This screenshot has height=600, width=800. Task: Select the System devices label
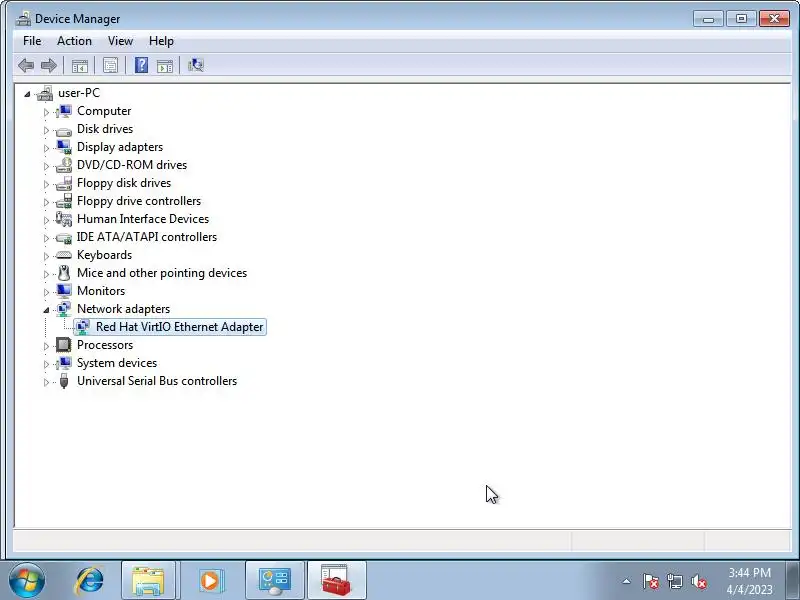tap(117, 363)
